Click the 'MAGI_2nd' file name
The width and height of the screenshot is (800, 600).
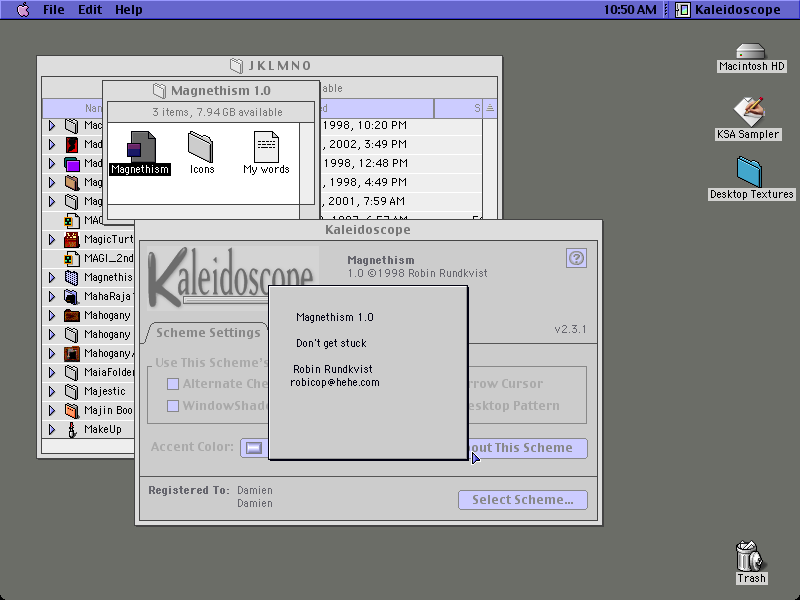pos(109,258)
